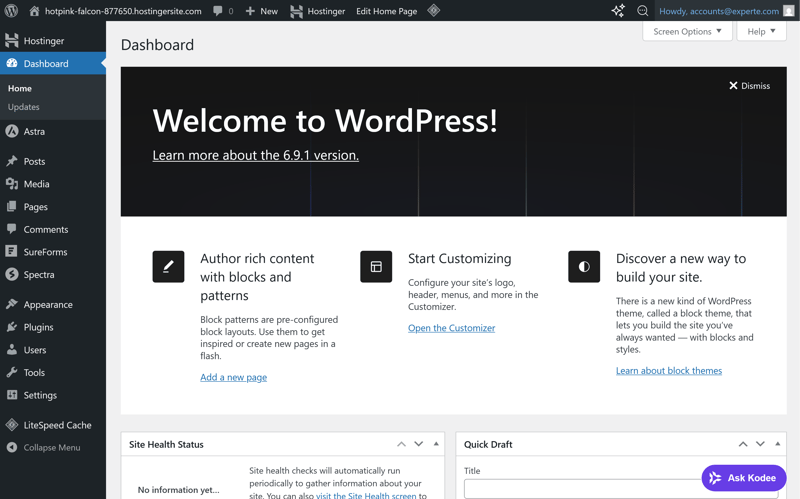Open the Plugins menu in the sidebar
Image resolution: width=800 pixels, height=499 pixels.
point(38,327)
